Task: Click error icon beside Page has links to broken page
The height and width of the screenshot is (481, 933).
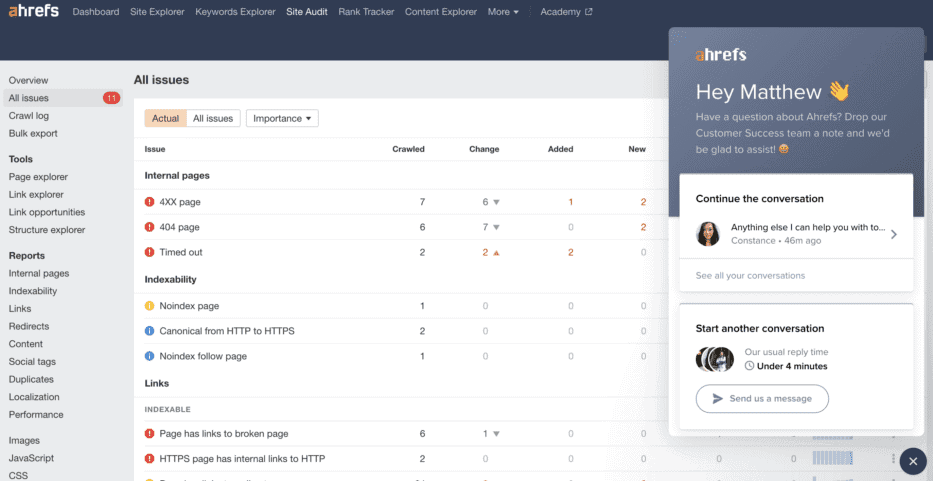Action: coord(149,433)
